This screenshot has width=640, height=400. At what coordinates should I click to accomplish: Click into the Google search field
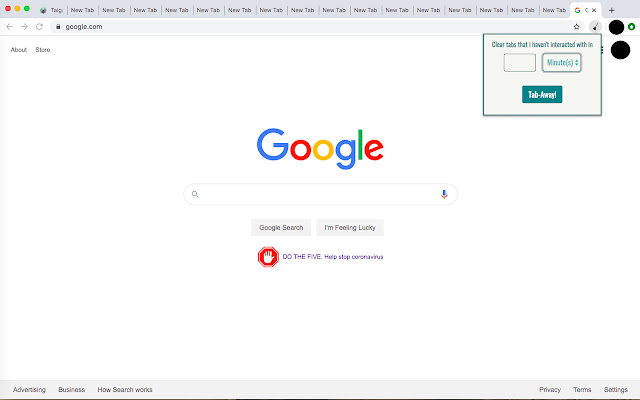tap(318, 194)
